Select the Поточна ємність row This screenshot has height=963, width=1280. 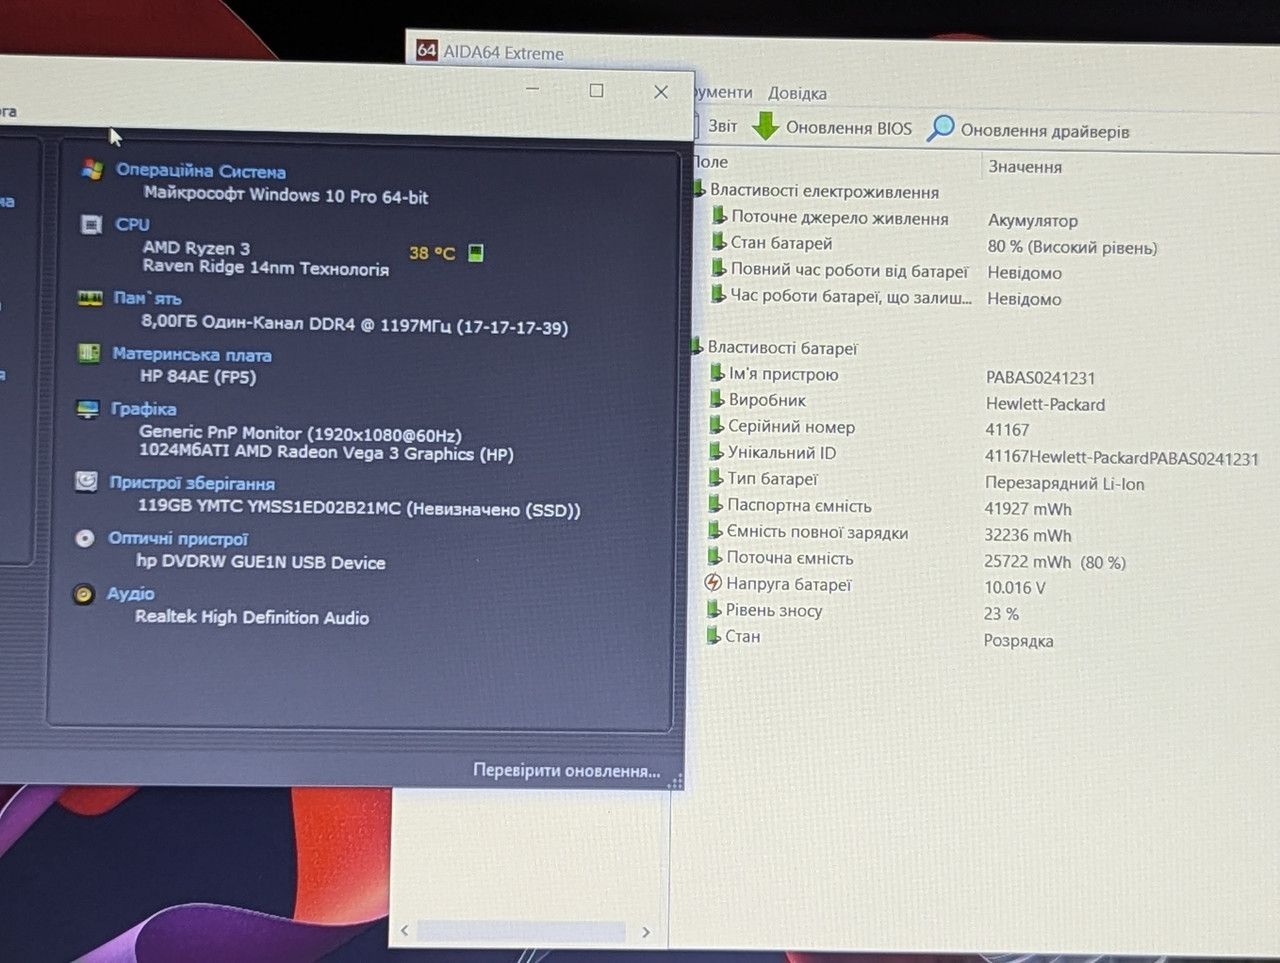(790, 558)
